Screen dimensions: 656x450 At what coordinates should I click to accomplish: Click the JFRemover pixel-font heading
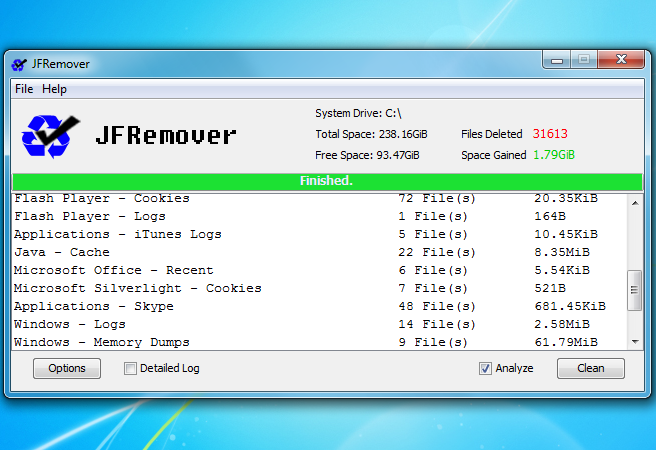pyautogui.click(x=166, y=136)
